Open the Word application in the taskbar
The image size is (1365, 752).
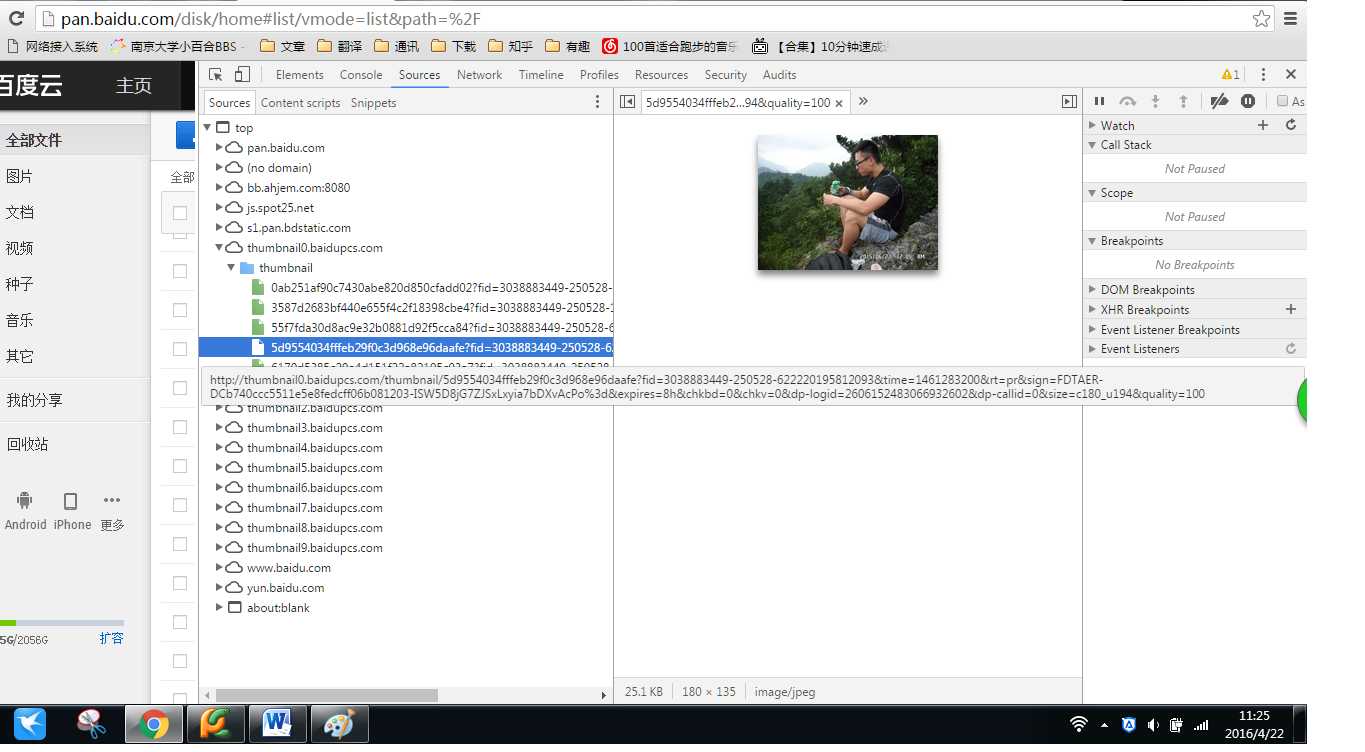click(x=277, y=724)
